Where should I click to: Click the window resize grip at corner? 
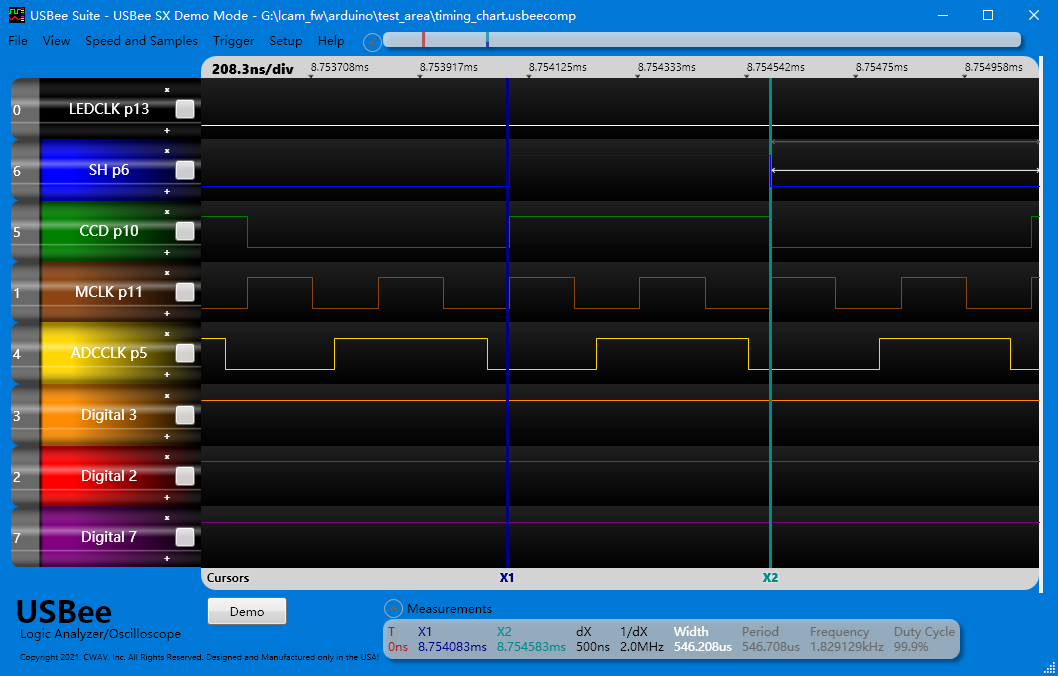1049,667
